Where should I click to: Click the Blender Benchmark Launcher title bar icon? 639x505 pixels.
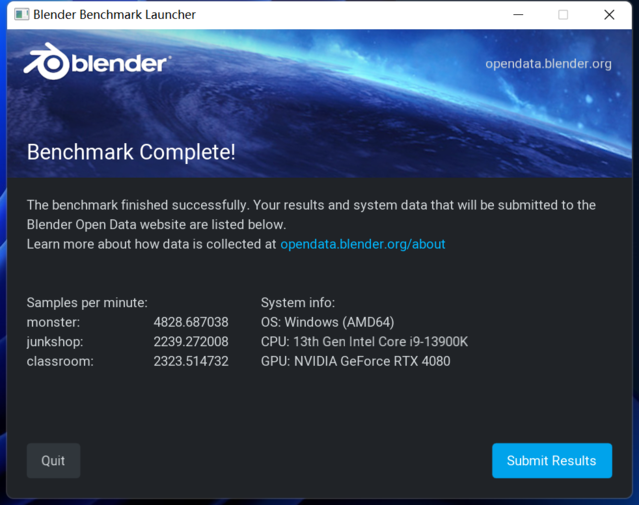coord(21,15)
